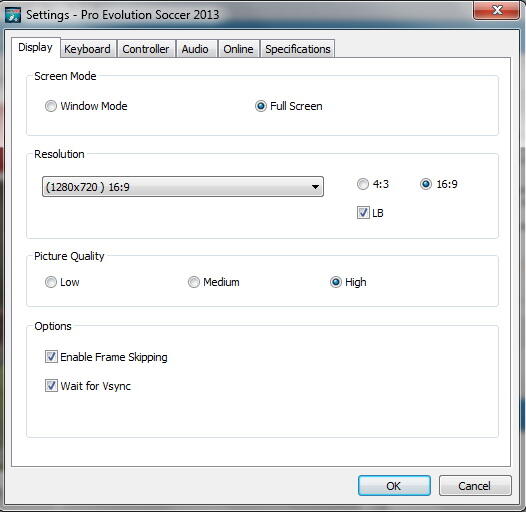Select the Display tab
The height and width of the screenshot is (512, 526).
tap(35, 47)
